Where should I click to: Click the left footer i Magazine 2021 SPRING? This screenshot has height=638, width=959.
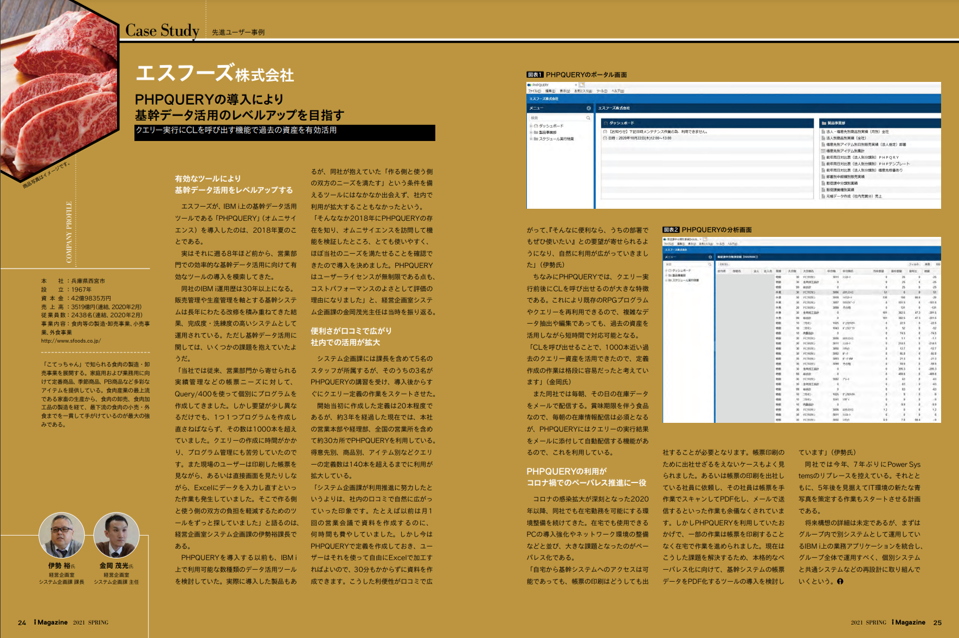(71, 623)
